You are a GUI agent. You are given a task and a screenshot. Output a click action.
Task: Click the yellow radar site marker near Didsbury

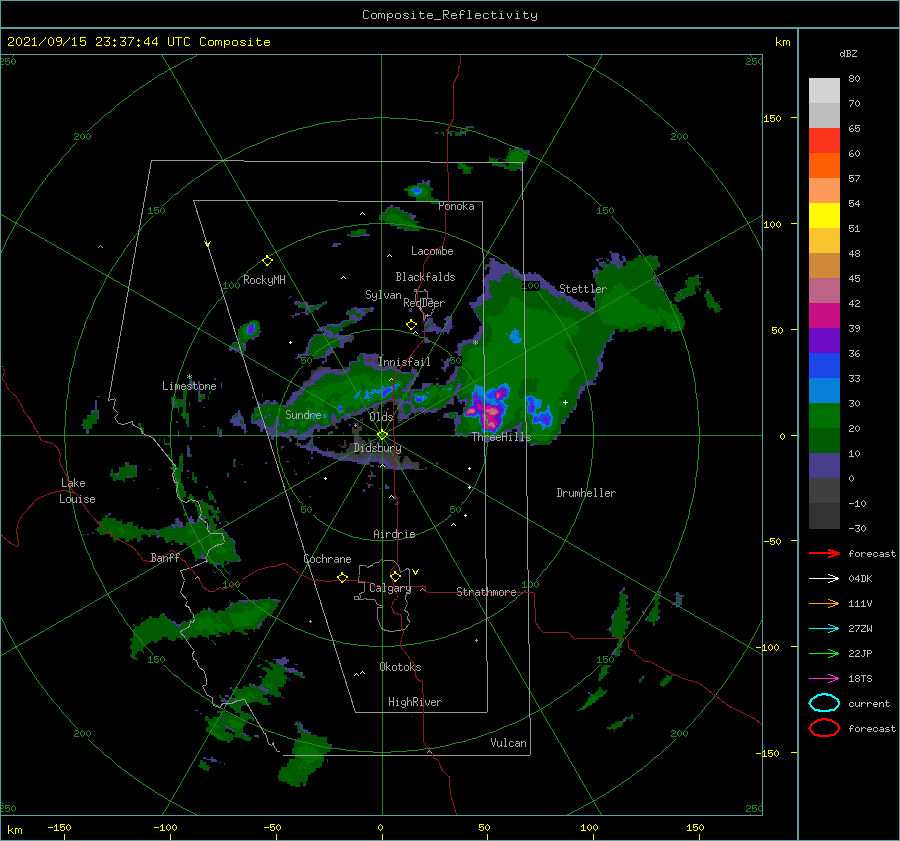tap(382, 435)
